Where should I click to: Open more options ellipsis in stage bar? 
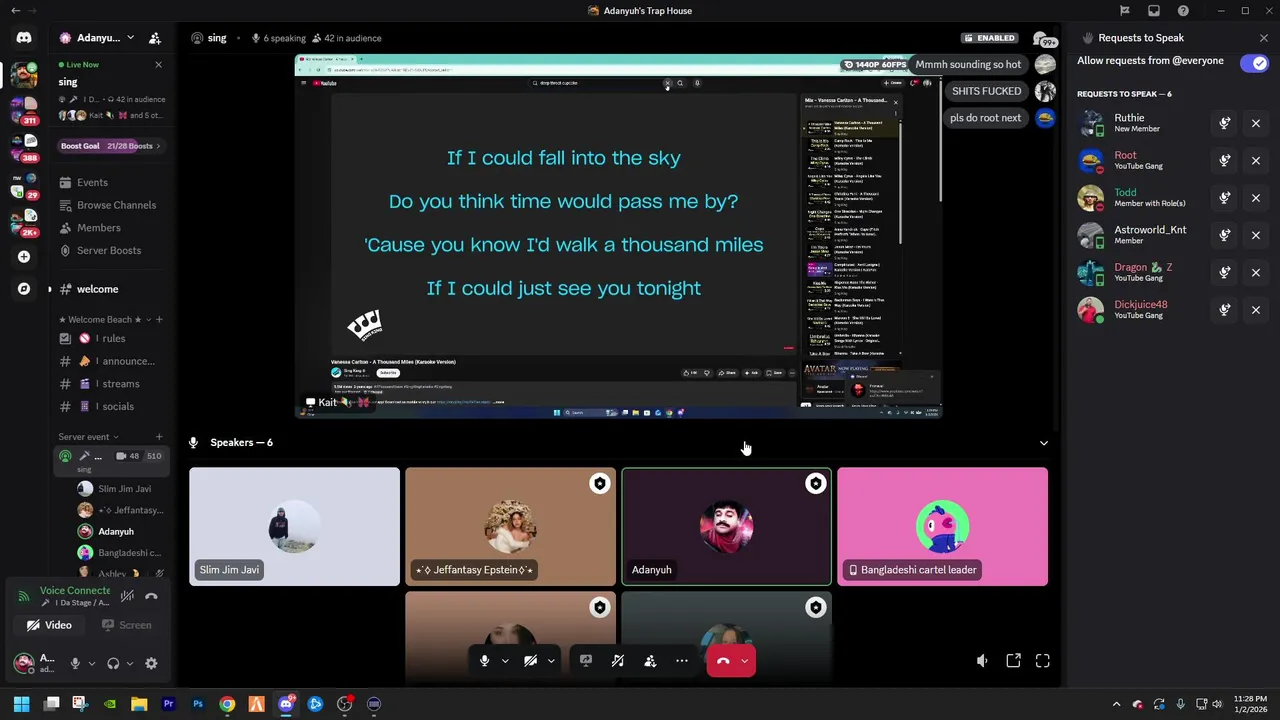click(x=682, y=661)
